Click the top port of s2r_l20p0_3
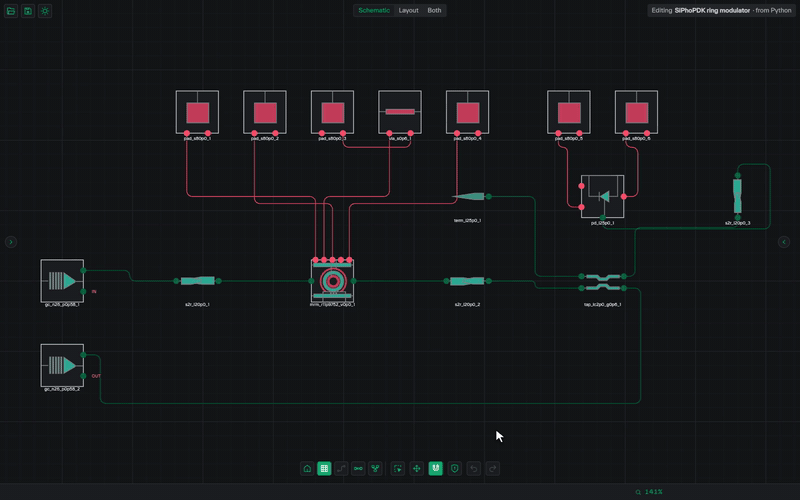 click(737, 176)
